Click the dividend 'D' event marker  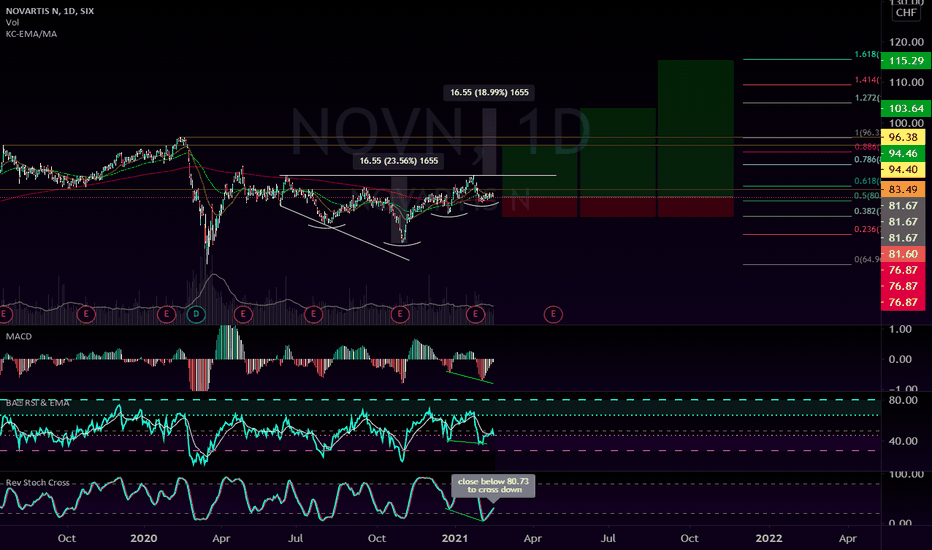pos(196,313)
